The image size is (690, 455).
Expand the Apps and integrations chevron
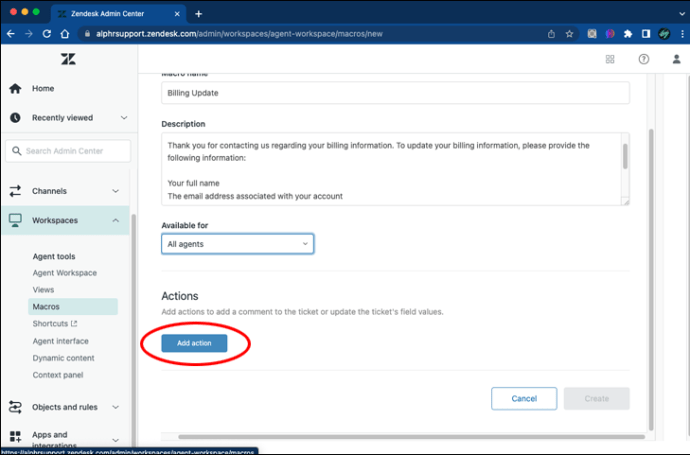point(115,440)
